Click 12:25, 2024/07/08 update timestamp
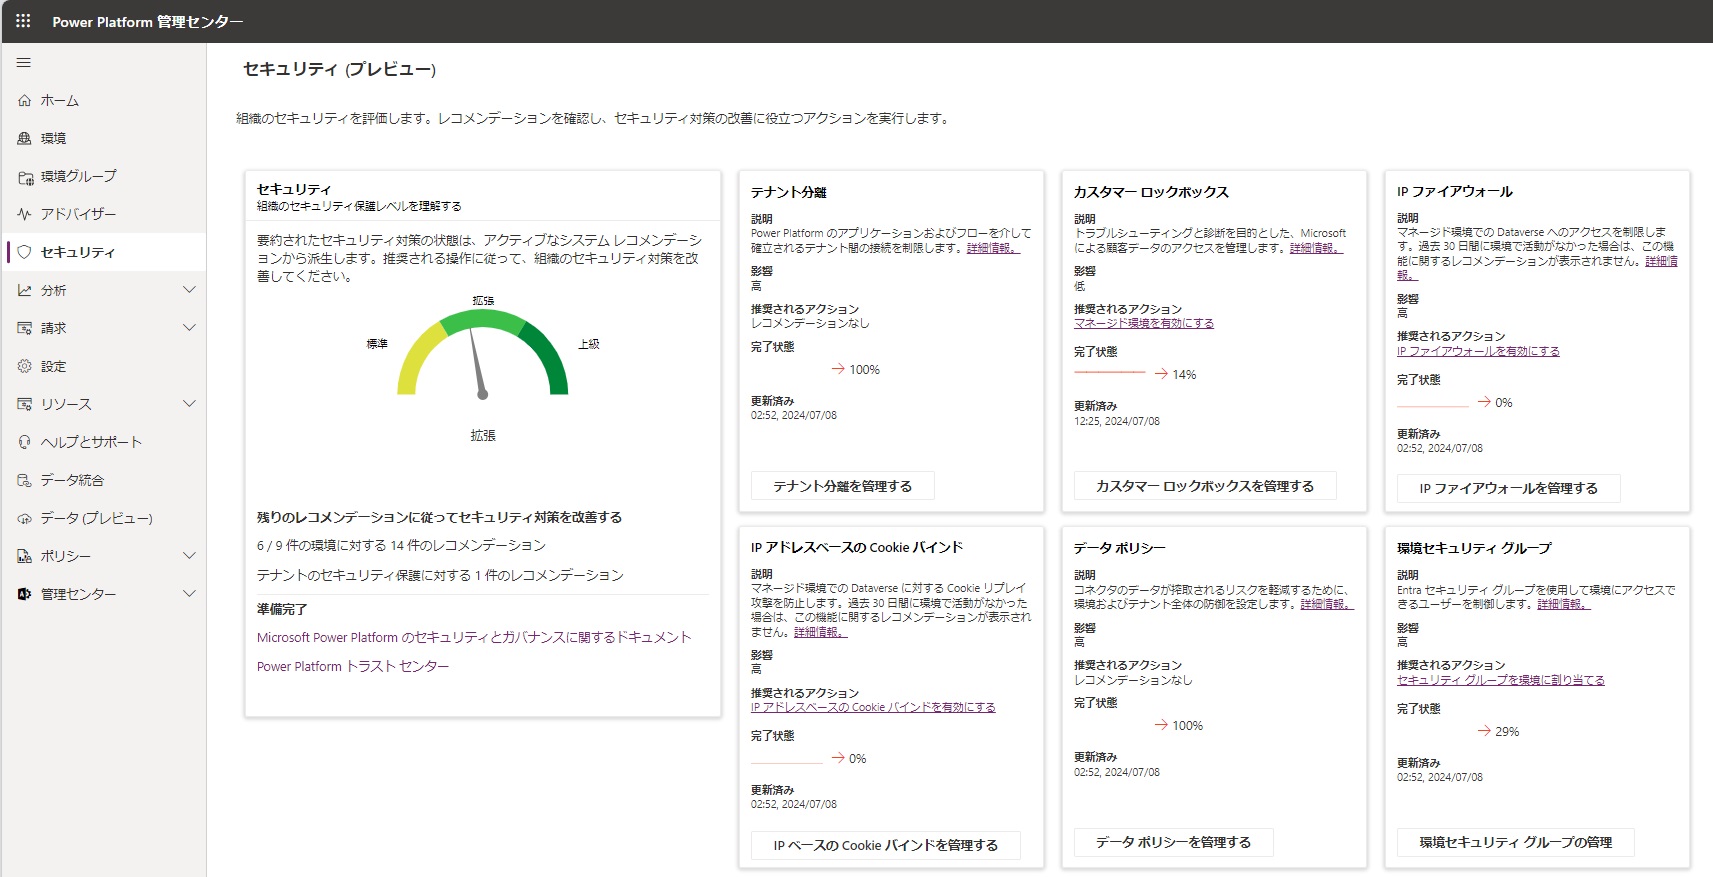Viewport: 1713px width, 877px height. click(1117, 421)
